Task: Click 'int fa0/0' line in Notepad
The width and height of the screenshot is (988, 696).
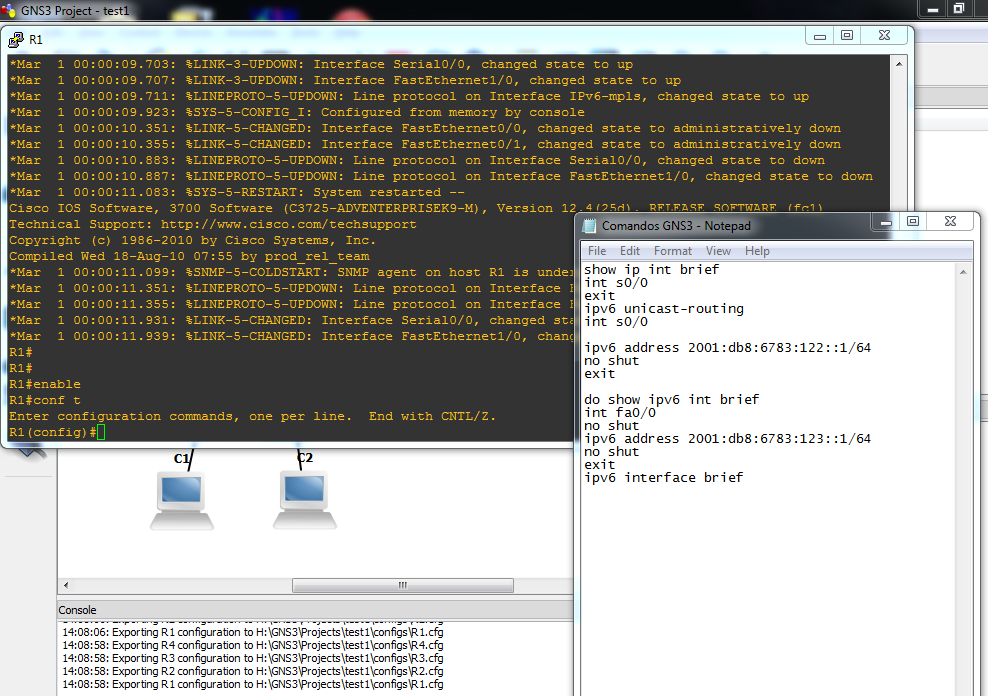Action: pyautogui.click(x=620, y=413)
